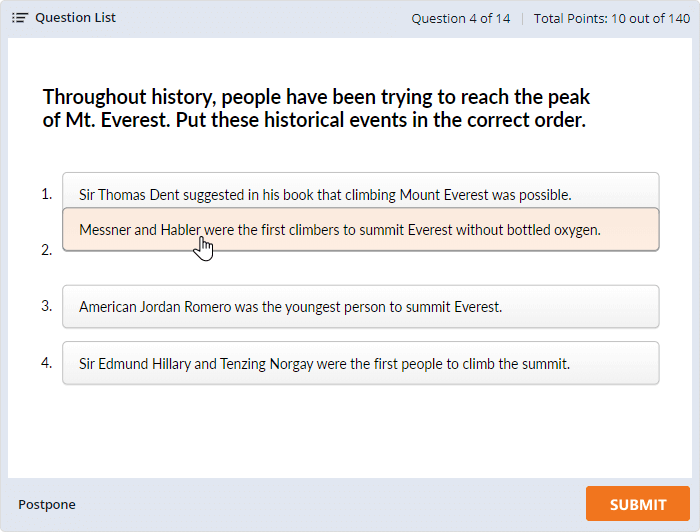Click the number 3 position label
Image resolution: width=700 pixels, height=532 pixels.
tap(47, 306)
